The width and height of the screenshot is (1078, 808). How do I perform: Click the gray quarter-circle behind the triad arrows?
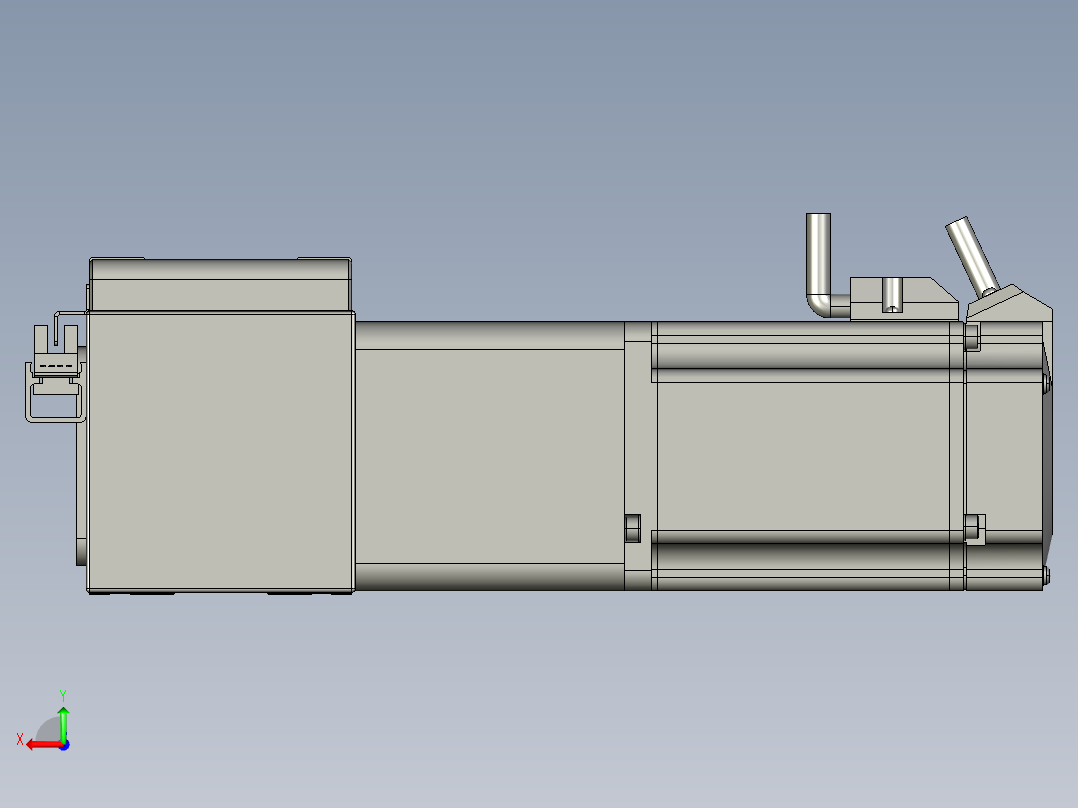(x=48, y=730)
